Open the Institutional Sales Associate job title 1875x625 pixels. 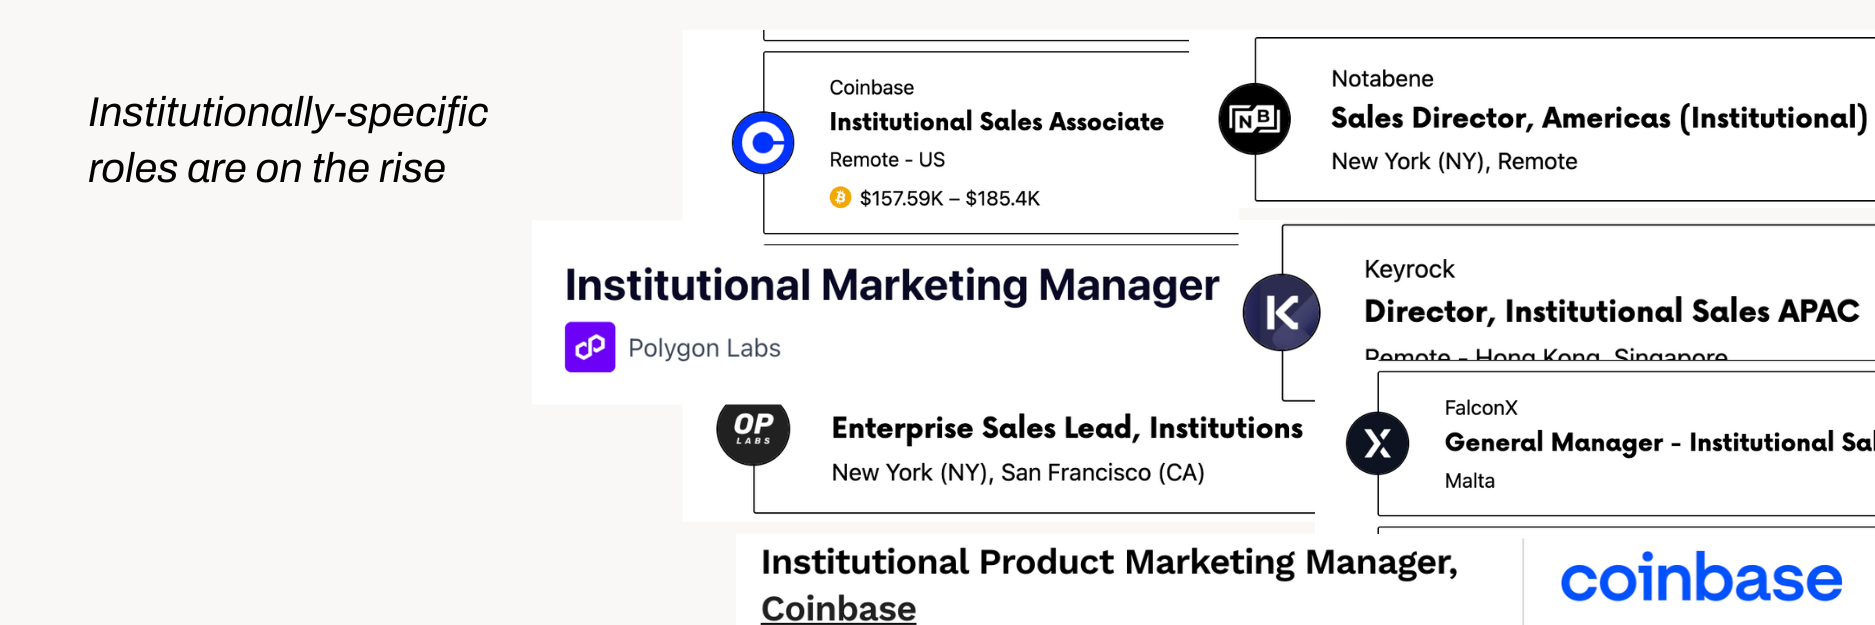coord(996,122)
